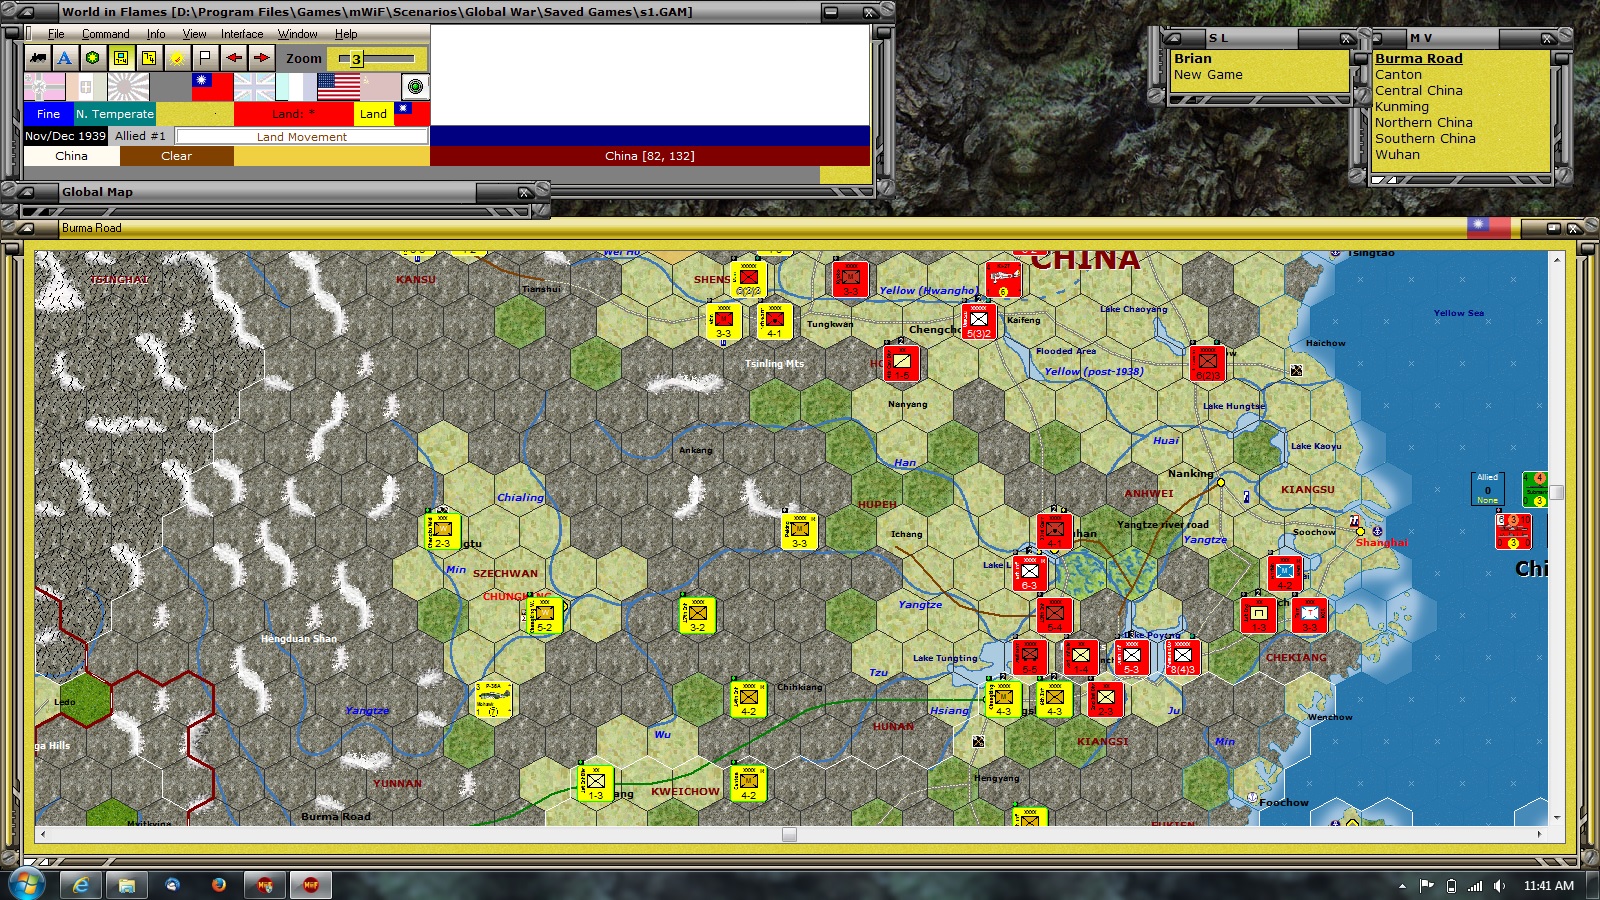
Task: Open the Interface menu
Action: tap(242, 34)
